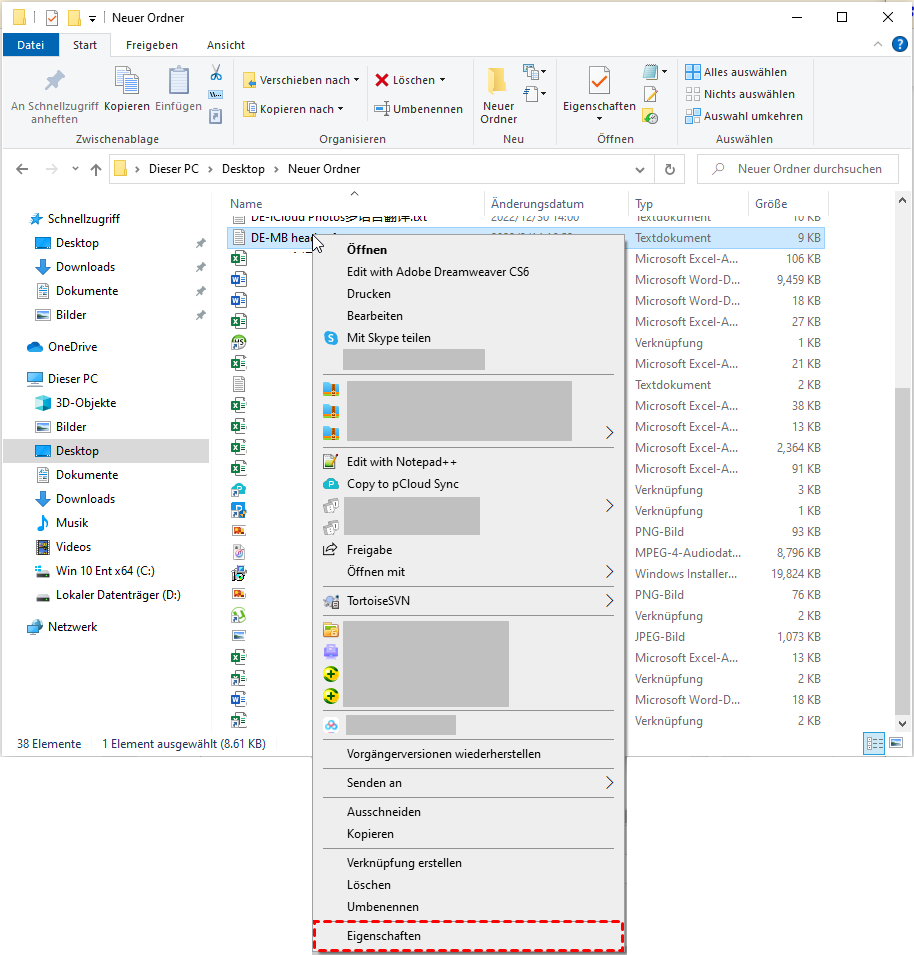
Task: Click the Neuer Ordner durchsuchen search field
Action: pyautogui.click(x=798, y=169)
